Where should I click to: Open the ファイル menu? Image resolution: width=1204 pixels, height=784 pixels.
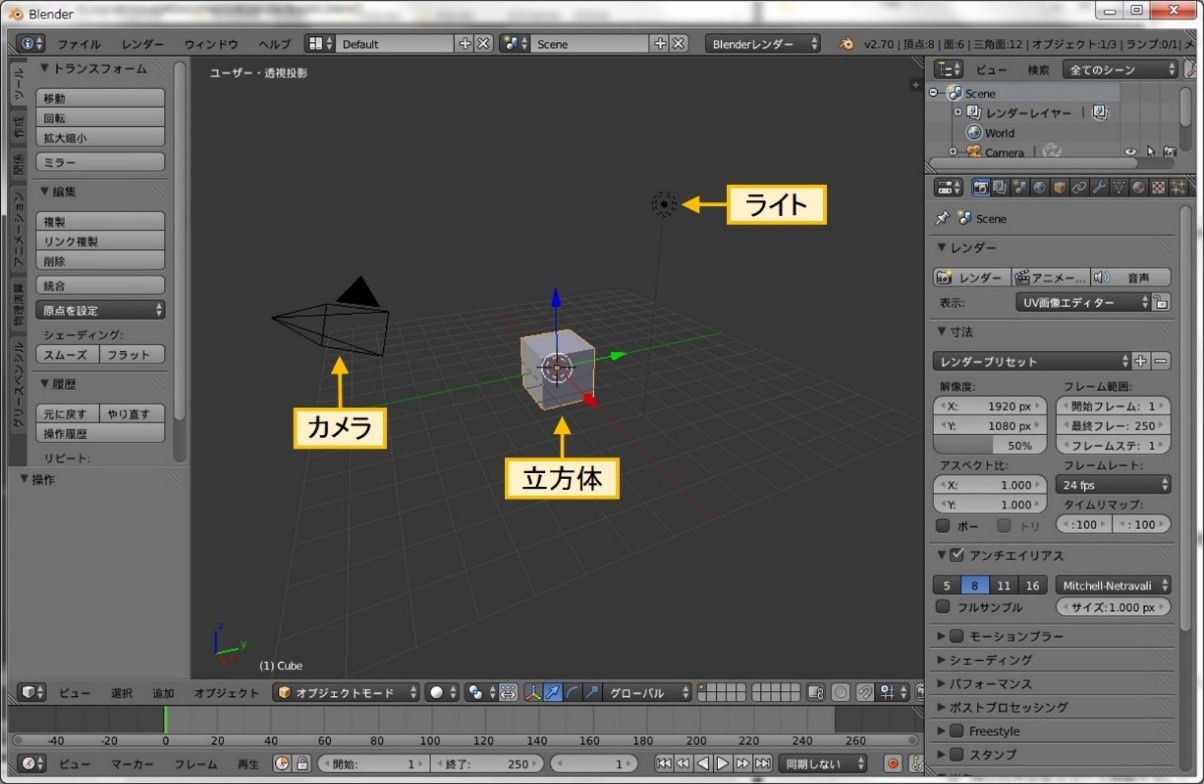[79, 45]
